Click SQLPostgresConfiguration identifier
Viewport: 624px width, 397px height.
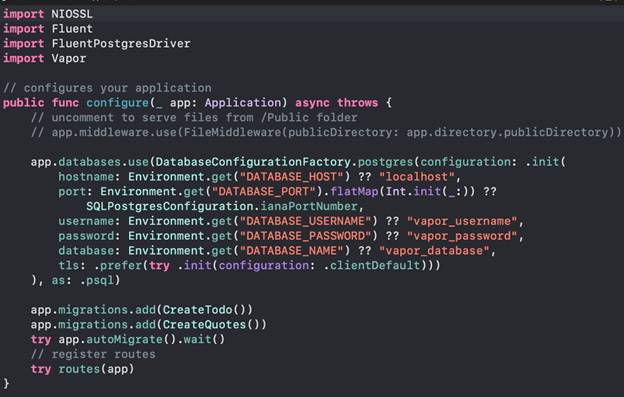point(170,206)
